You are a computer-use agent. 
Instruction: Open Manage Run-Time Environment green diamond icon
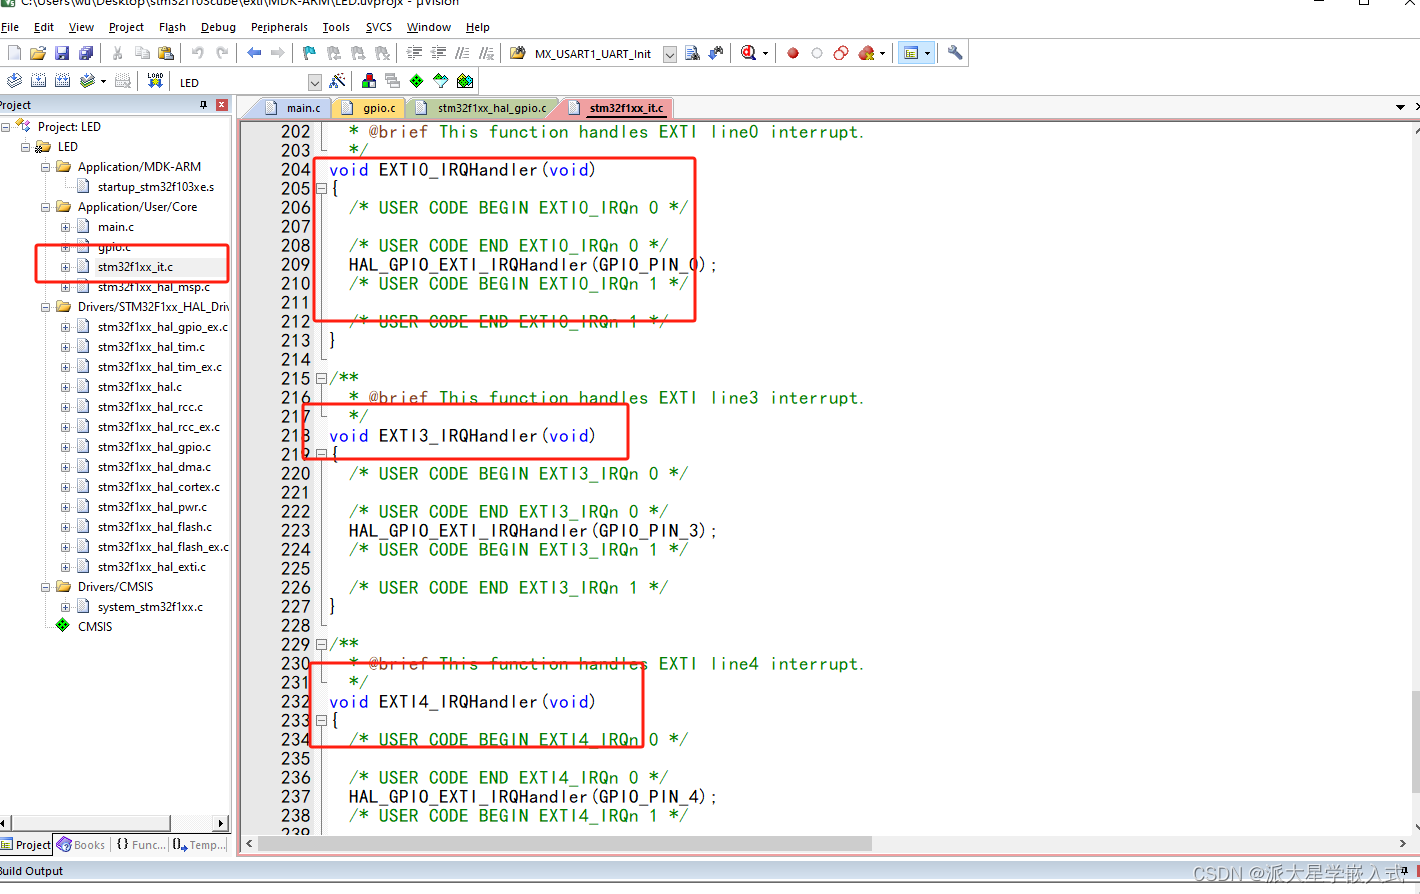pos(417,81)
